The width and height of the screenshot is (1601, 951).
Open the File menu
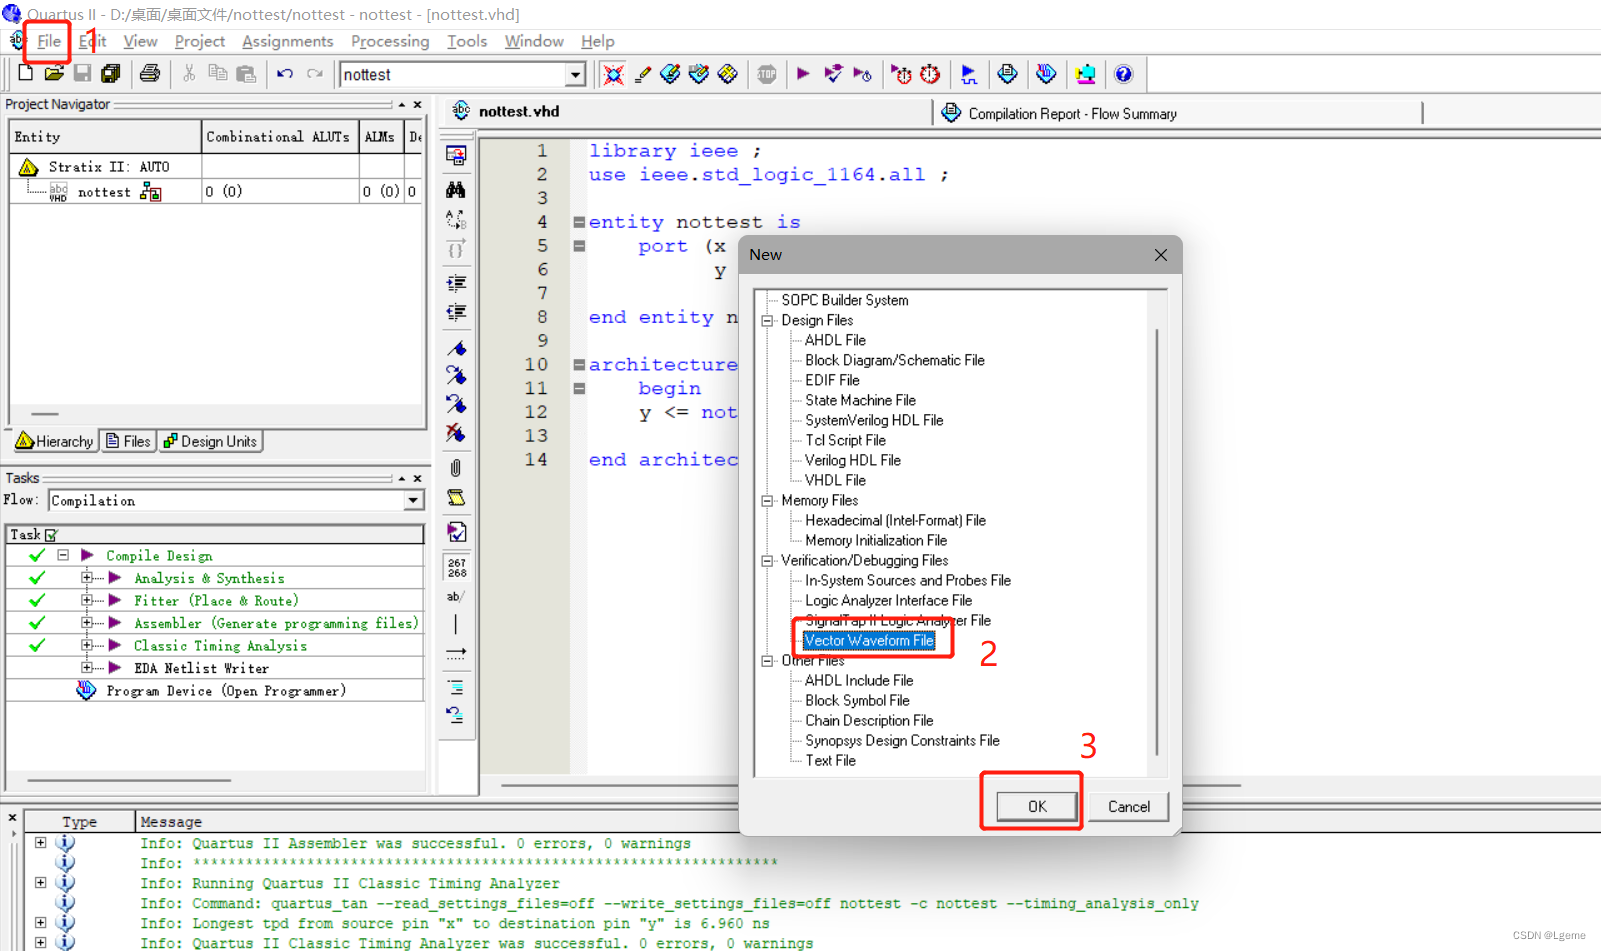49,41
